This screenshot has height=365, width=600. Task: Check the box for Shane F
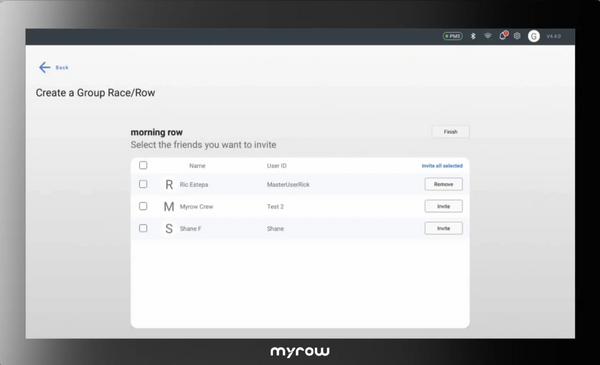(x=143, y=228)
